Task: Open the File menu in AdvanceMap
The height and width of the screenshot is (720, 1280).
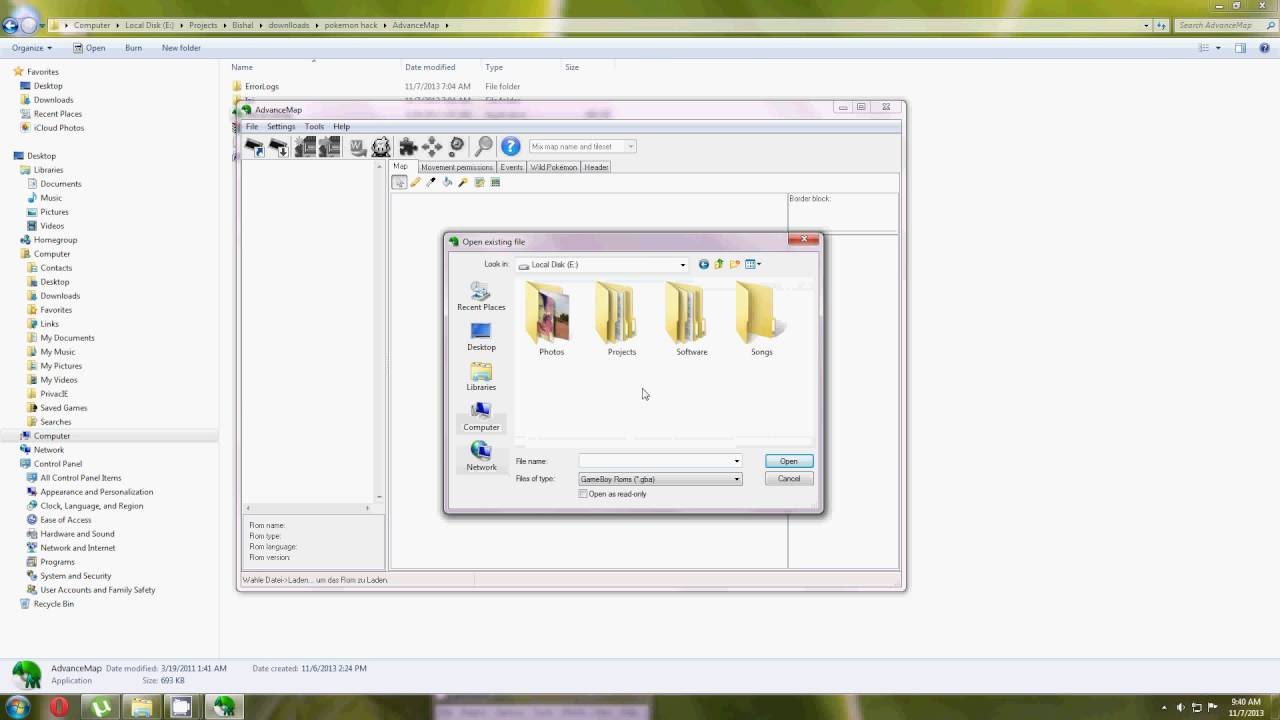Action: pos(252,127)
